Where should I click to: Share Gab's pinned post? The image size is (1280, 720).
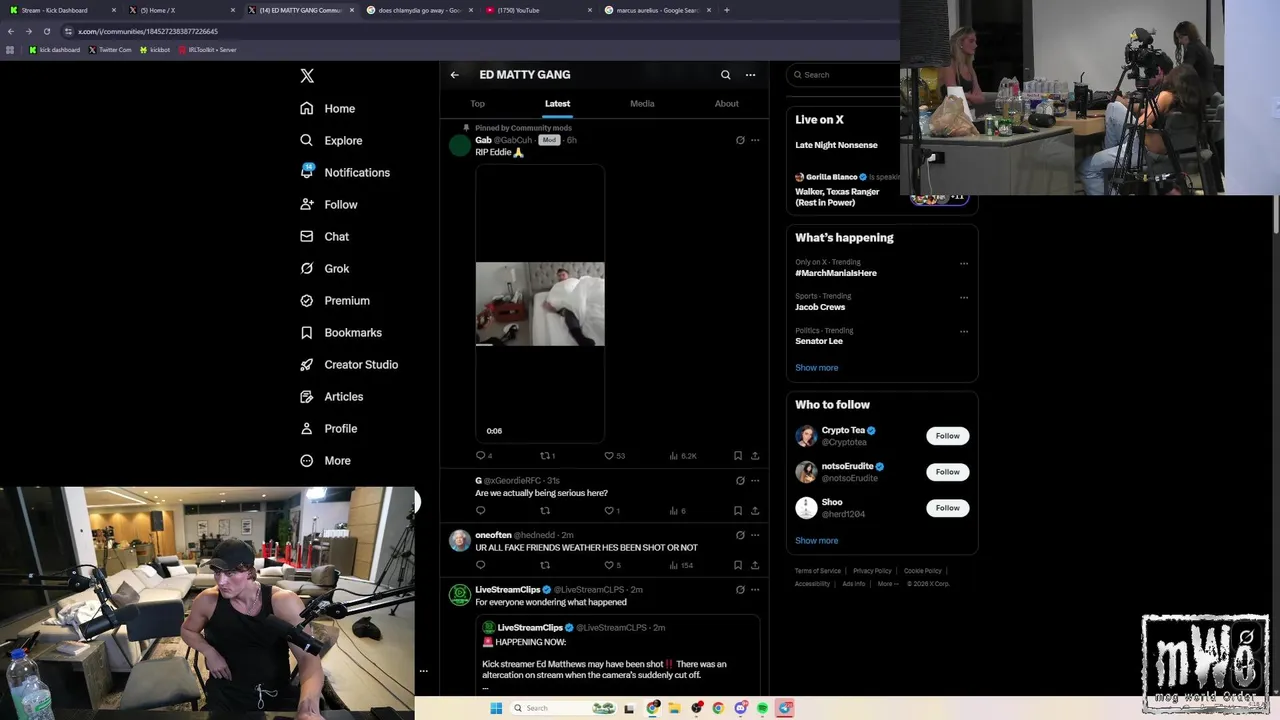click(755, 456)
